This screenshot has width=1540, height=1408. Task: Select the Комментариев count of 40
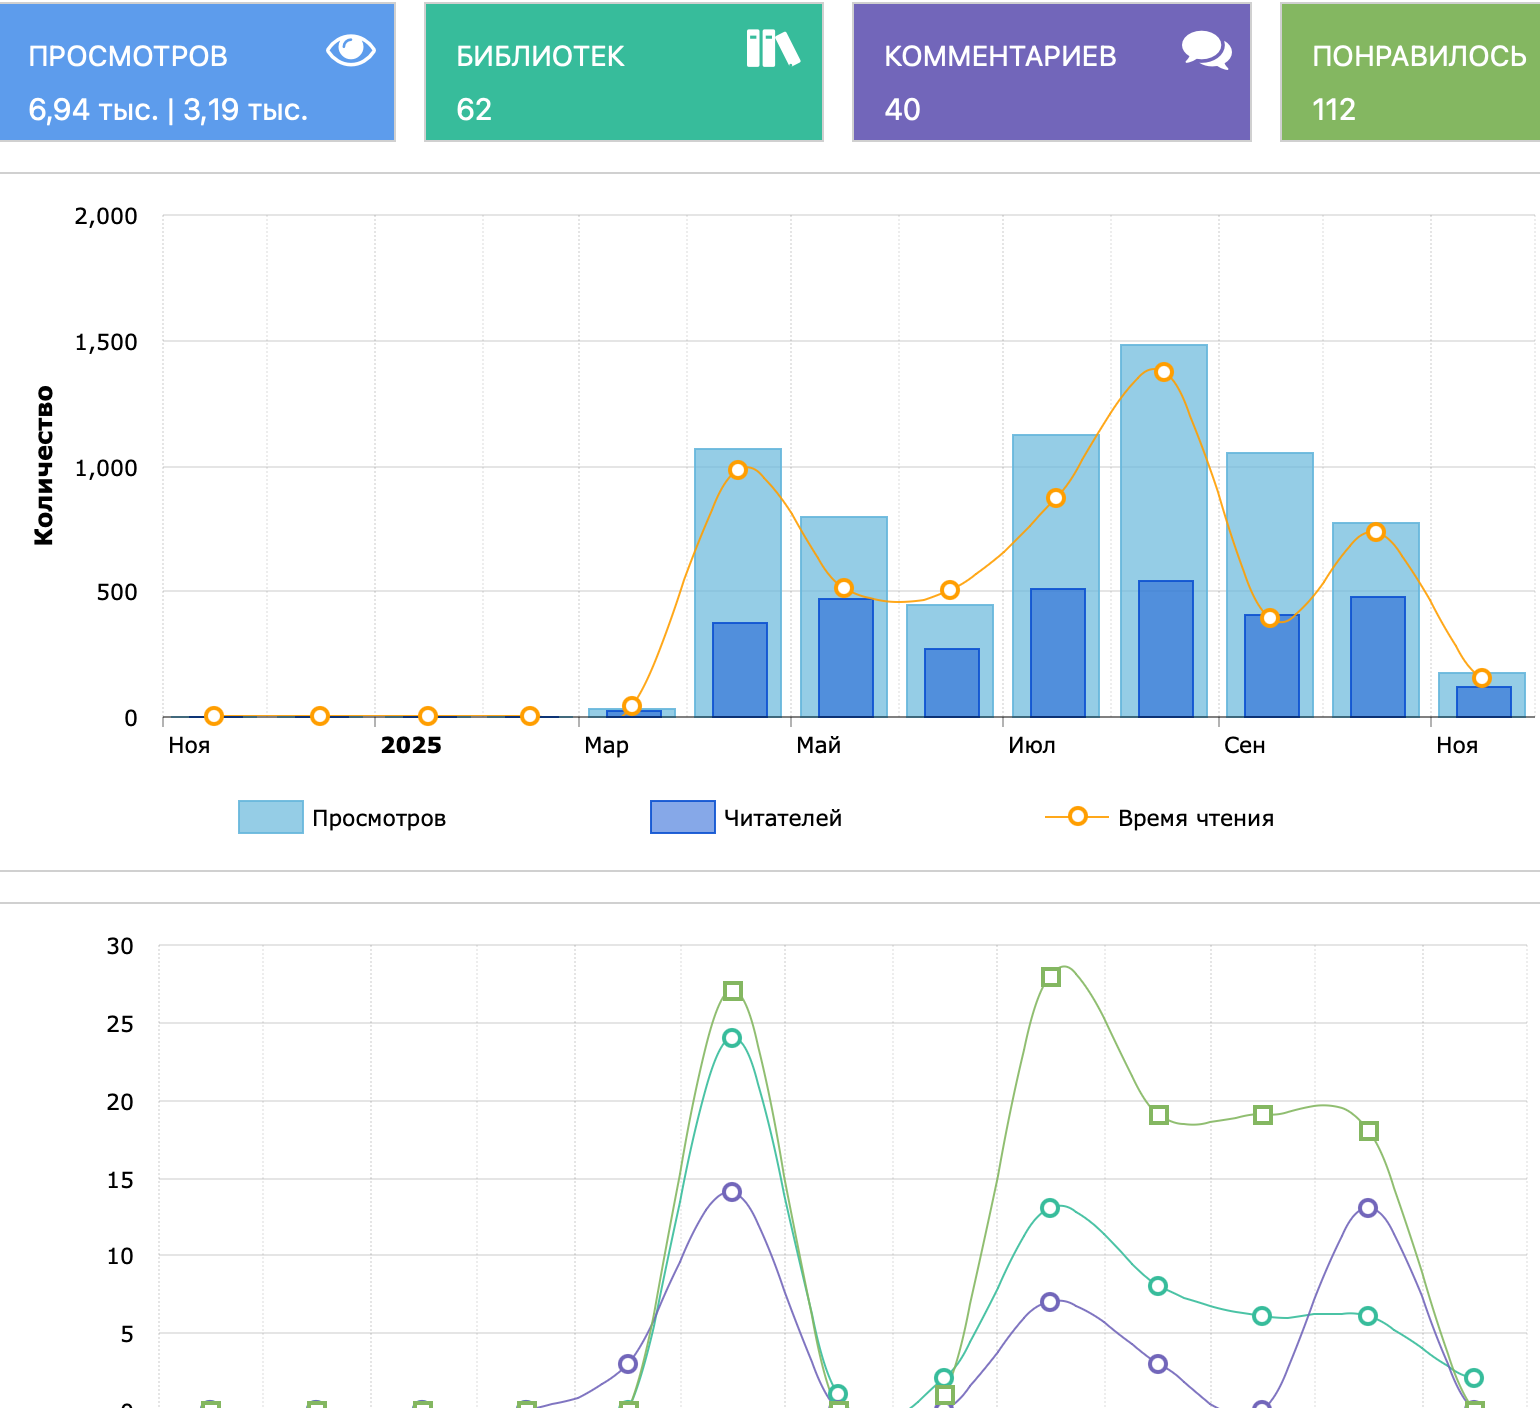click(x=902, y=109)
